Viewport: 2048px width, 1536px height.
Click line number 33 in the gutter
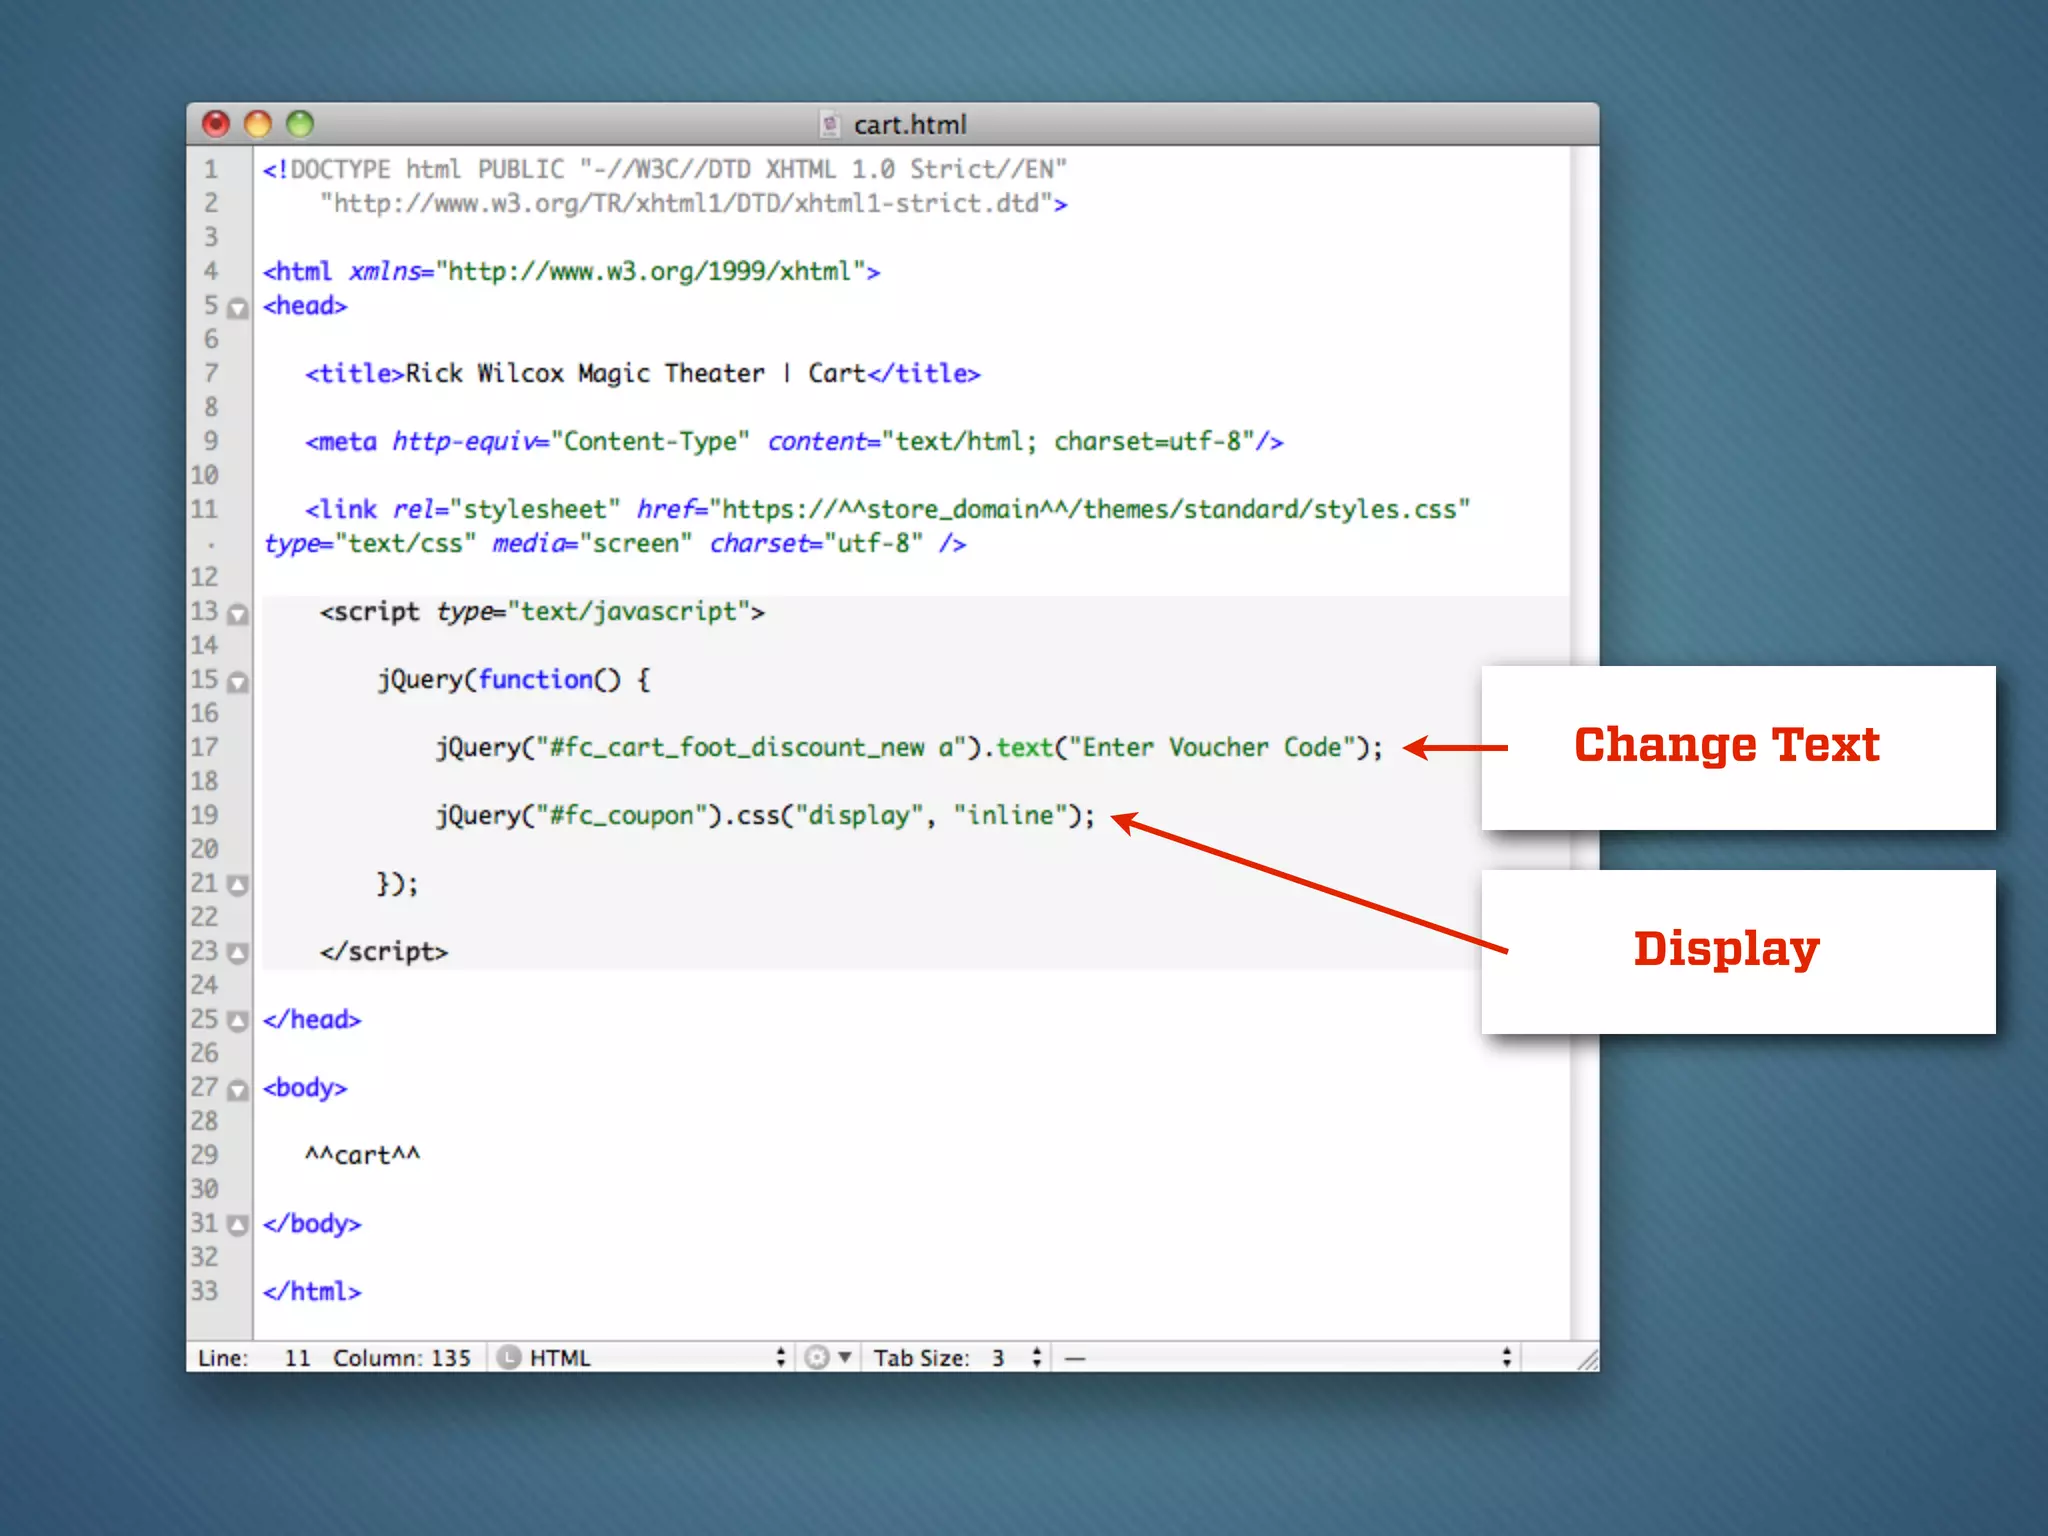pos(204,1291)
